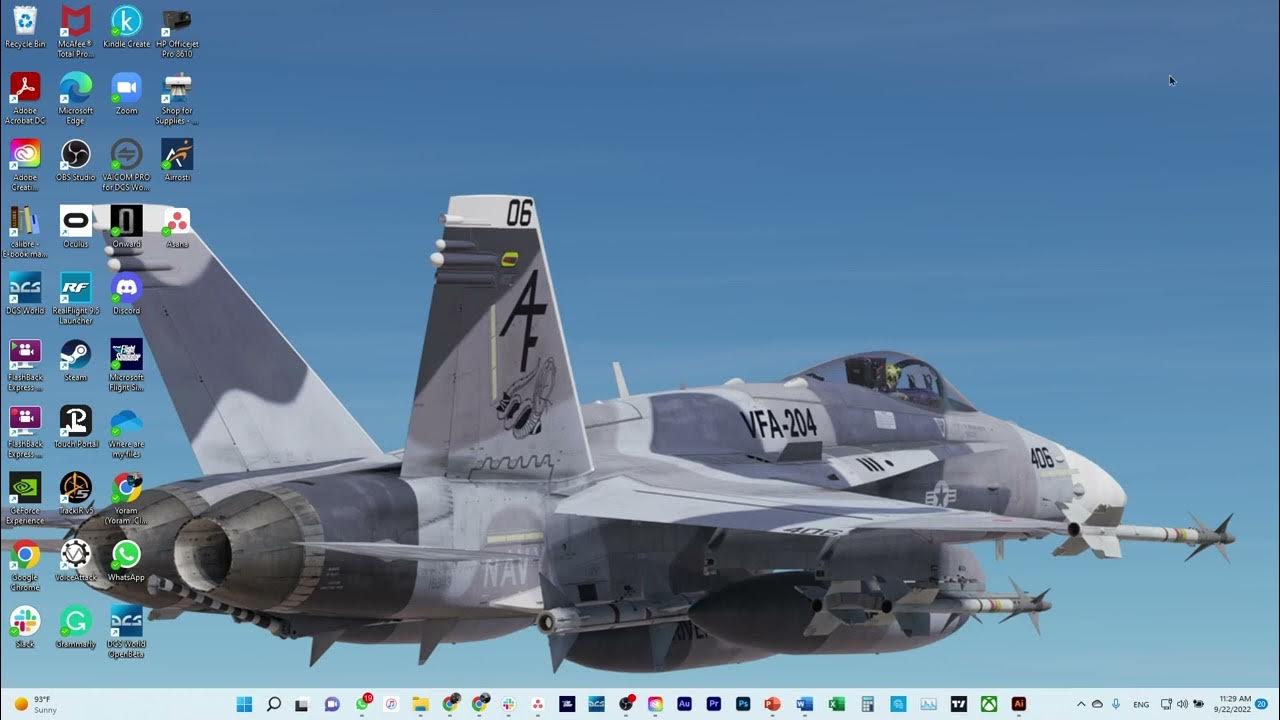Click the microphone tray icon
The height and width of the screenshot is (720, 1280).
[x=1116, y=704]
